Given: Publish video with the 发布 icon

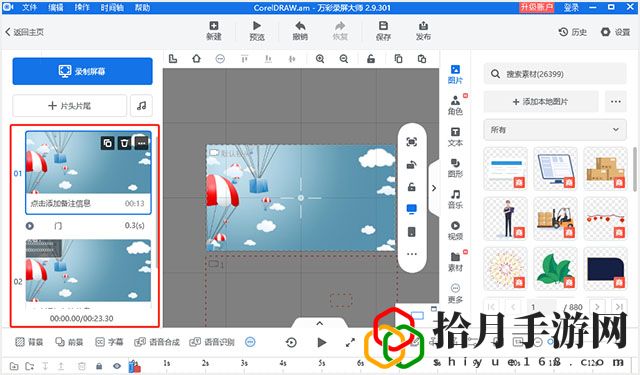Looking at the screenshot, I should click(423, 26).
